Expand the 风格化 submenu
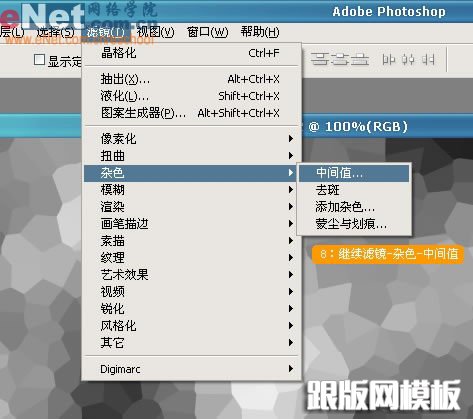The image size is (473, 419). click(191, 326)
